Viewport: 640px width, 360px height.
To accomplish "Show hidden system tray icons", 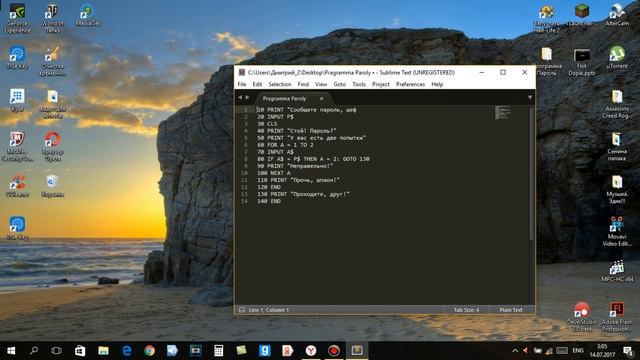I will click(x=515, y=351).
